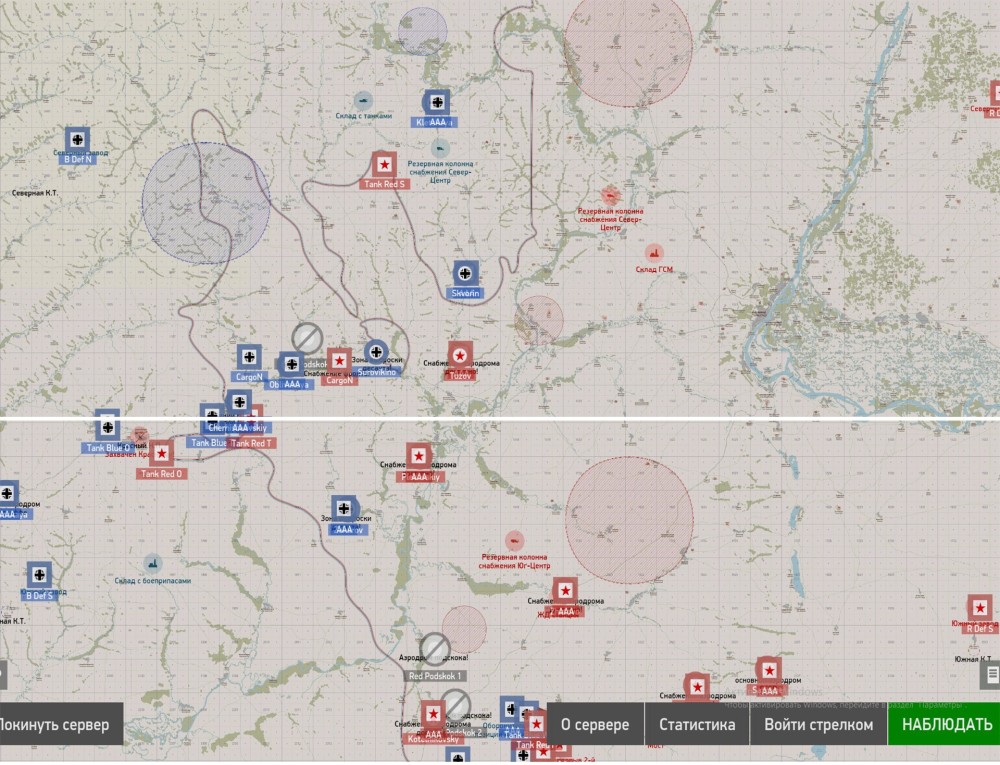Select the red star icon above Tank Red T
Image resolution: width=1000 pixels, height=765 pixels.
(x=253, y=416)
